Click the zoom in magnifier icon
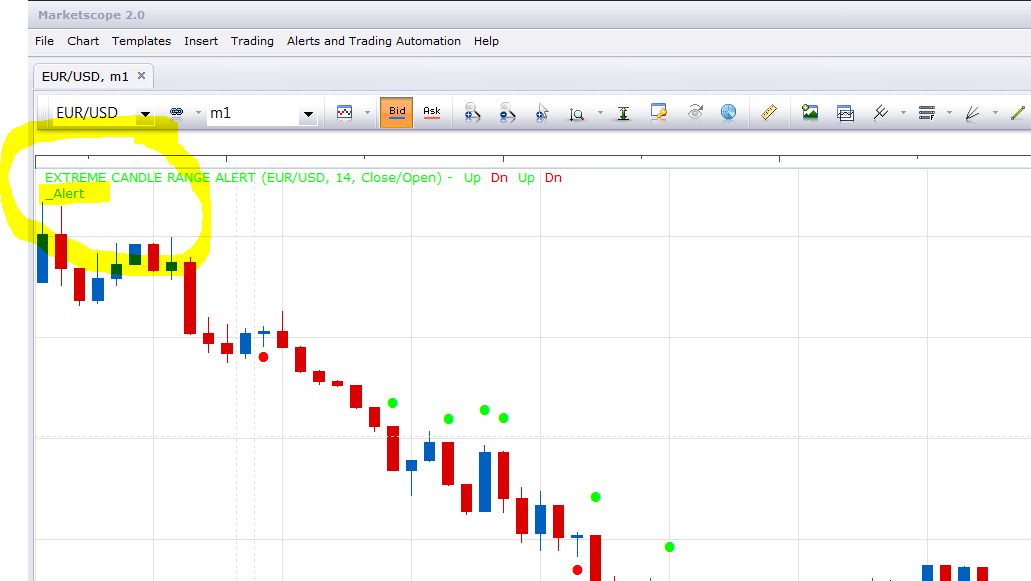Screen dimensions: 1031x581 point(472,112)
